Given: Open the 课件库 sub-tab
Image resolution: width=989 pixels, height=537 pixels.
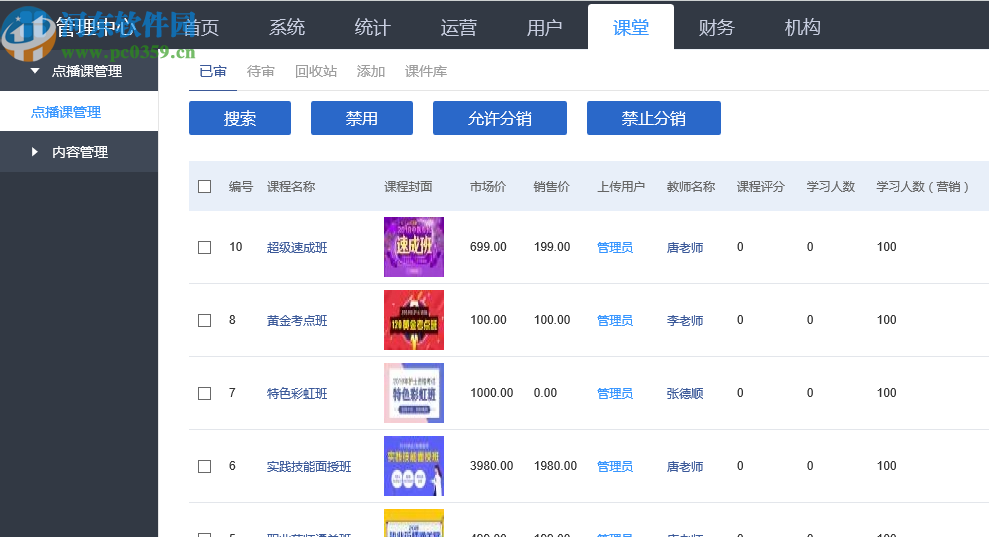Looking at the screenshot, I should (426, 71).
